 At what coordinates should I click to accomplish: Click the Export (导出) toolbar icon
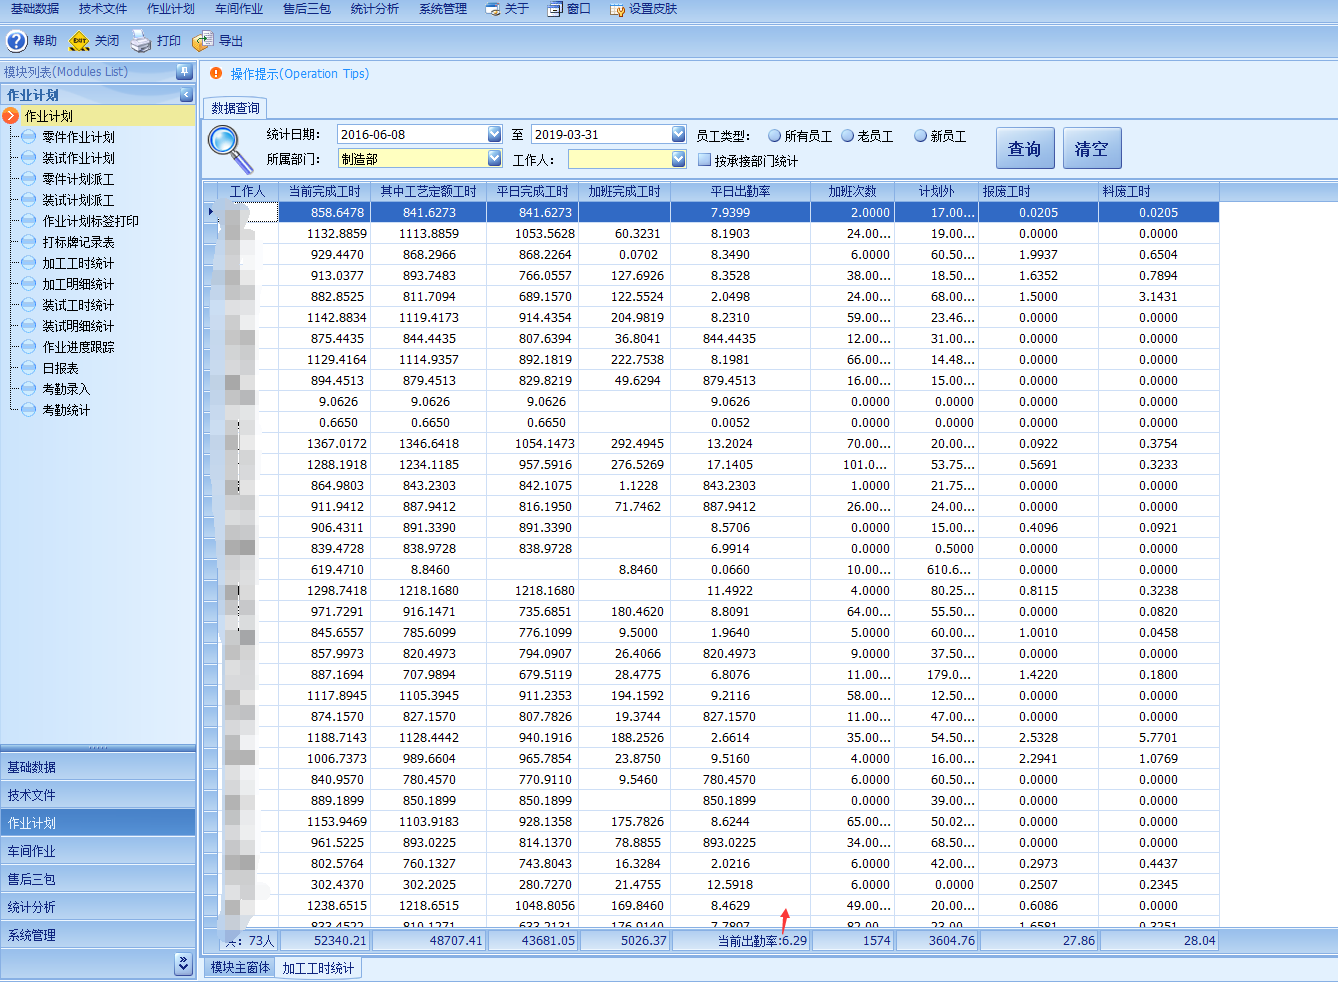[x=203, y=41]
